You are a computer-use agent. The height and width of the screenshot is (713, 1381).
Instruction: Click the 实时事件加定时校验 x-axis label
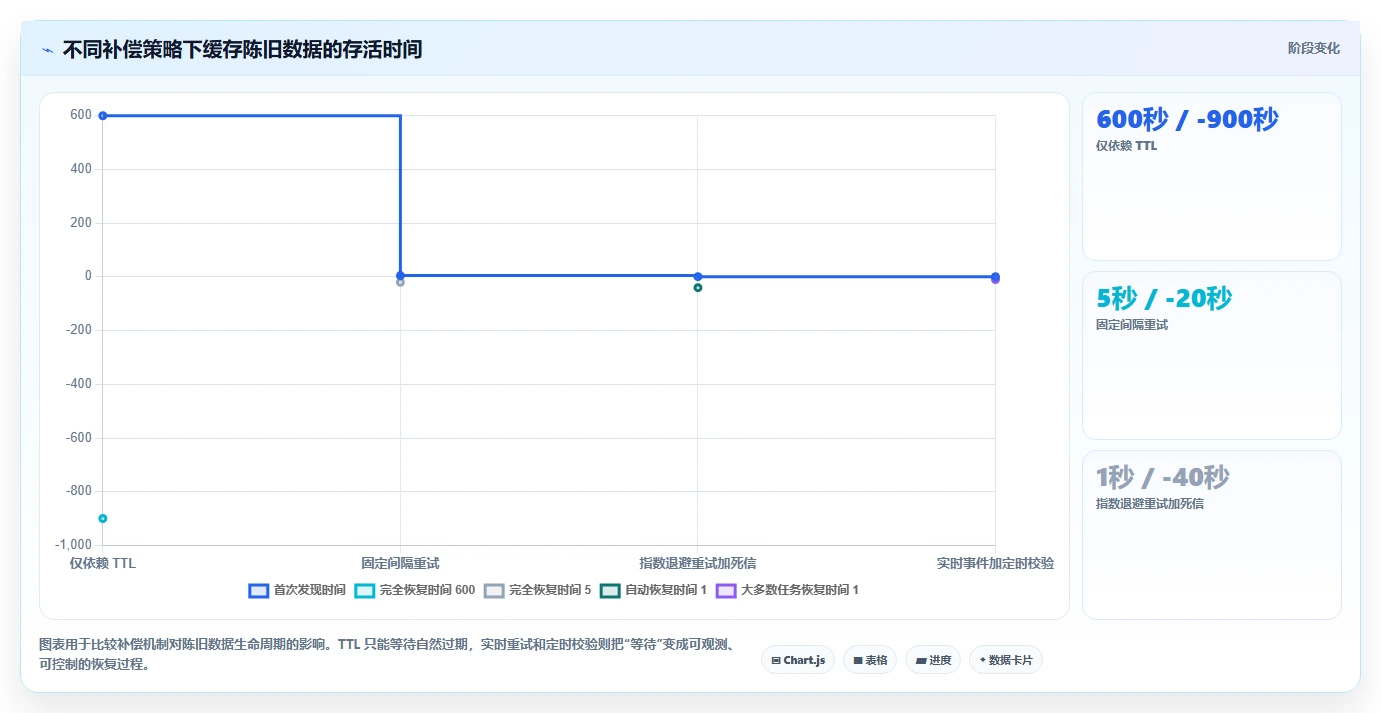point(995,563)
